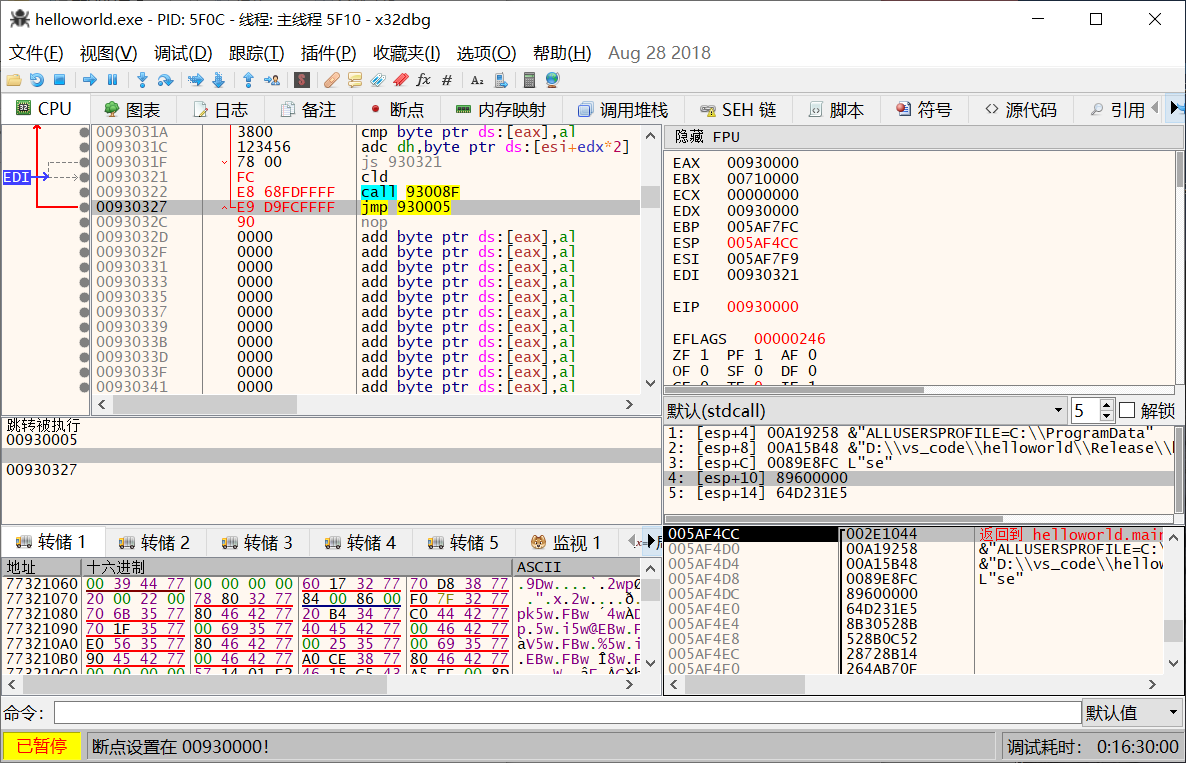
Task: Show the labels list (tags icon)
Action: coord(378,80)
